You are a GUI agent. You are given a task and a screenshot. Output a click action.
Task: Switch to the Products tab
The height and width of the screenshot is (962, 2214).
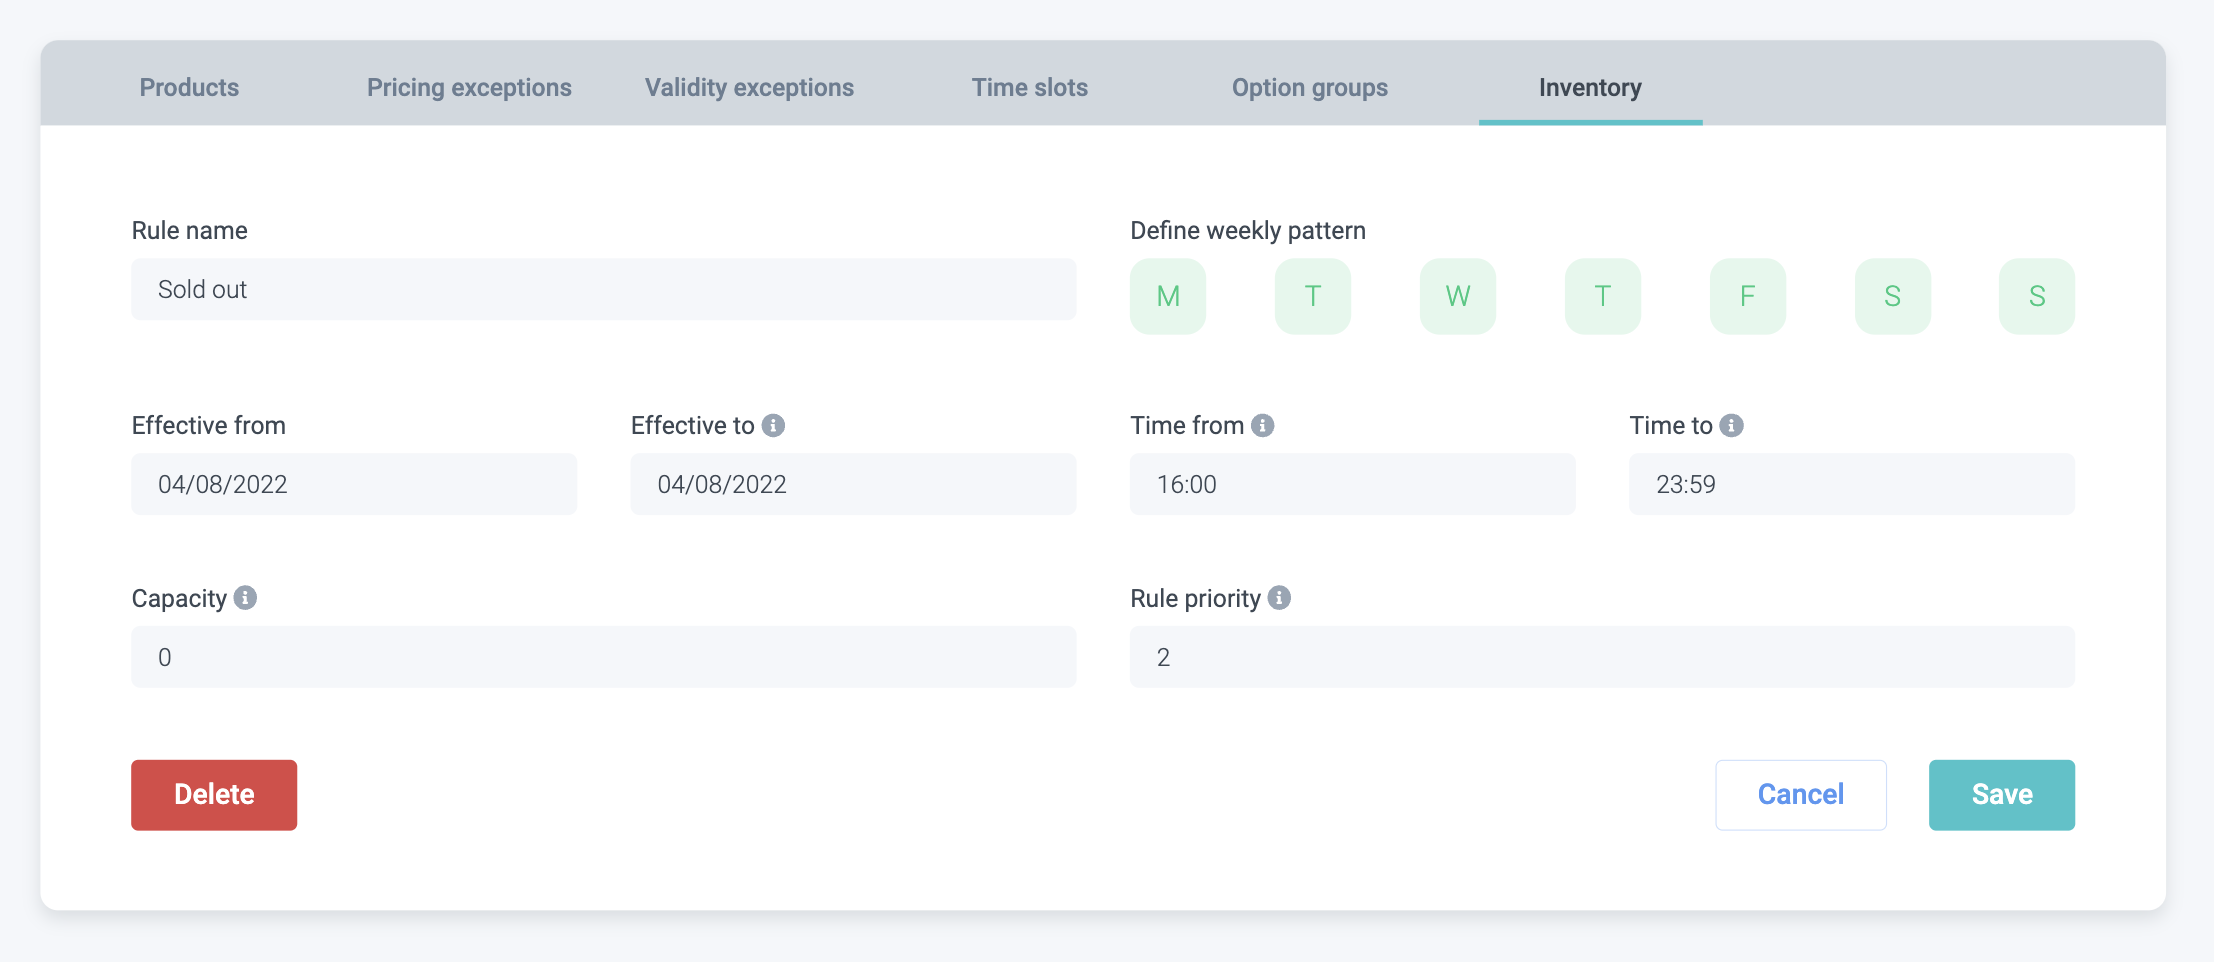189,88
